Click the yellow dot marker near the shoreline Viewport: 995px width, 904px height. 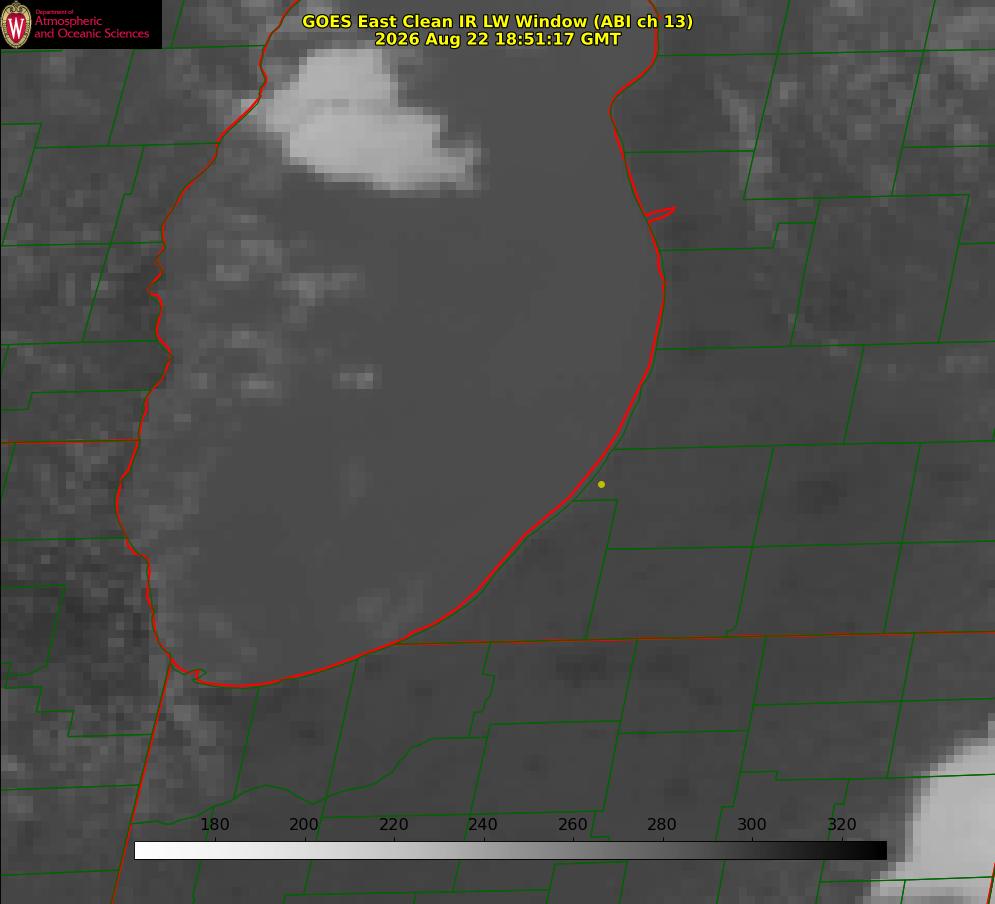click(601, 484)
